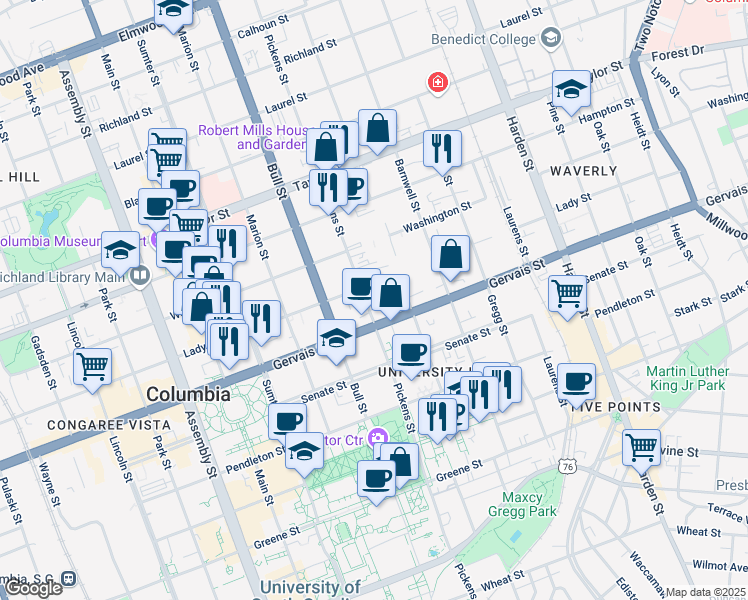748x600 pixels.
Task: Click the camera attraction icon next to 'tor Ctr'
Action: coord(378,438)
